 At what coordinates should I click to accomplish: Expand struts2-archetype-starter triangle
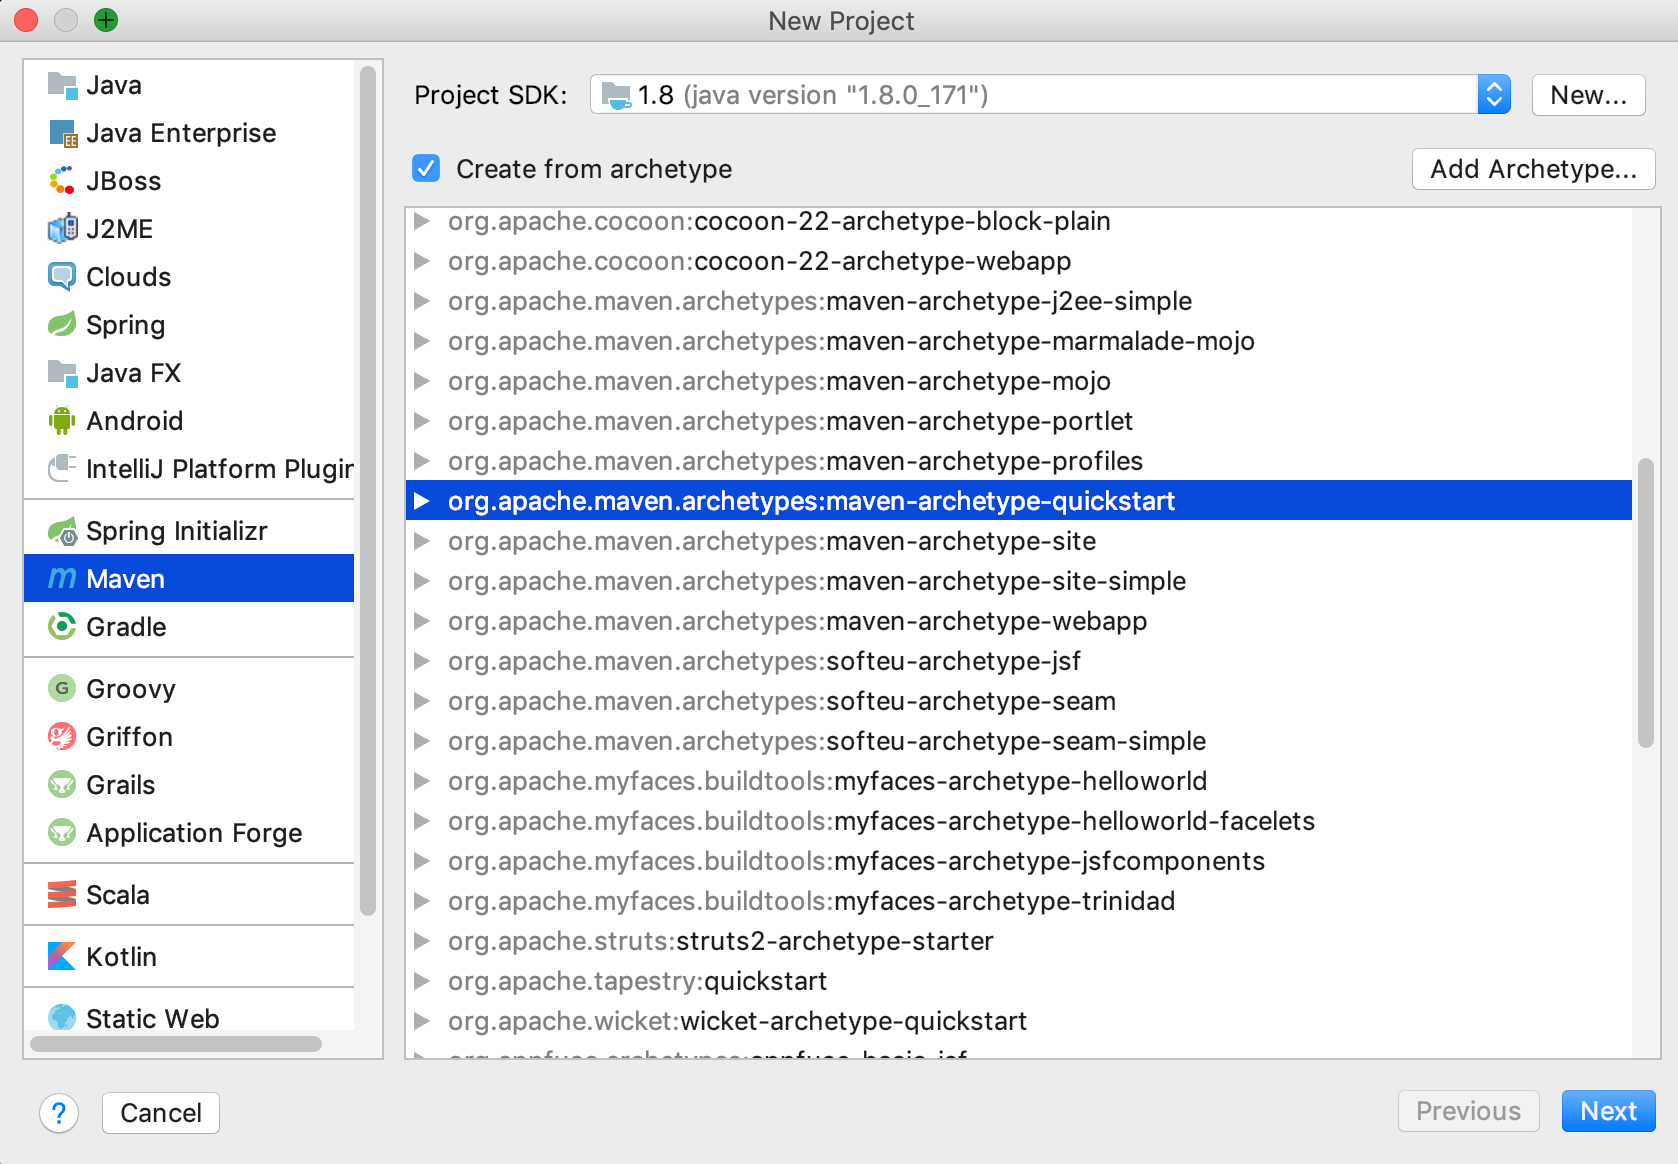[422, 941]
